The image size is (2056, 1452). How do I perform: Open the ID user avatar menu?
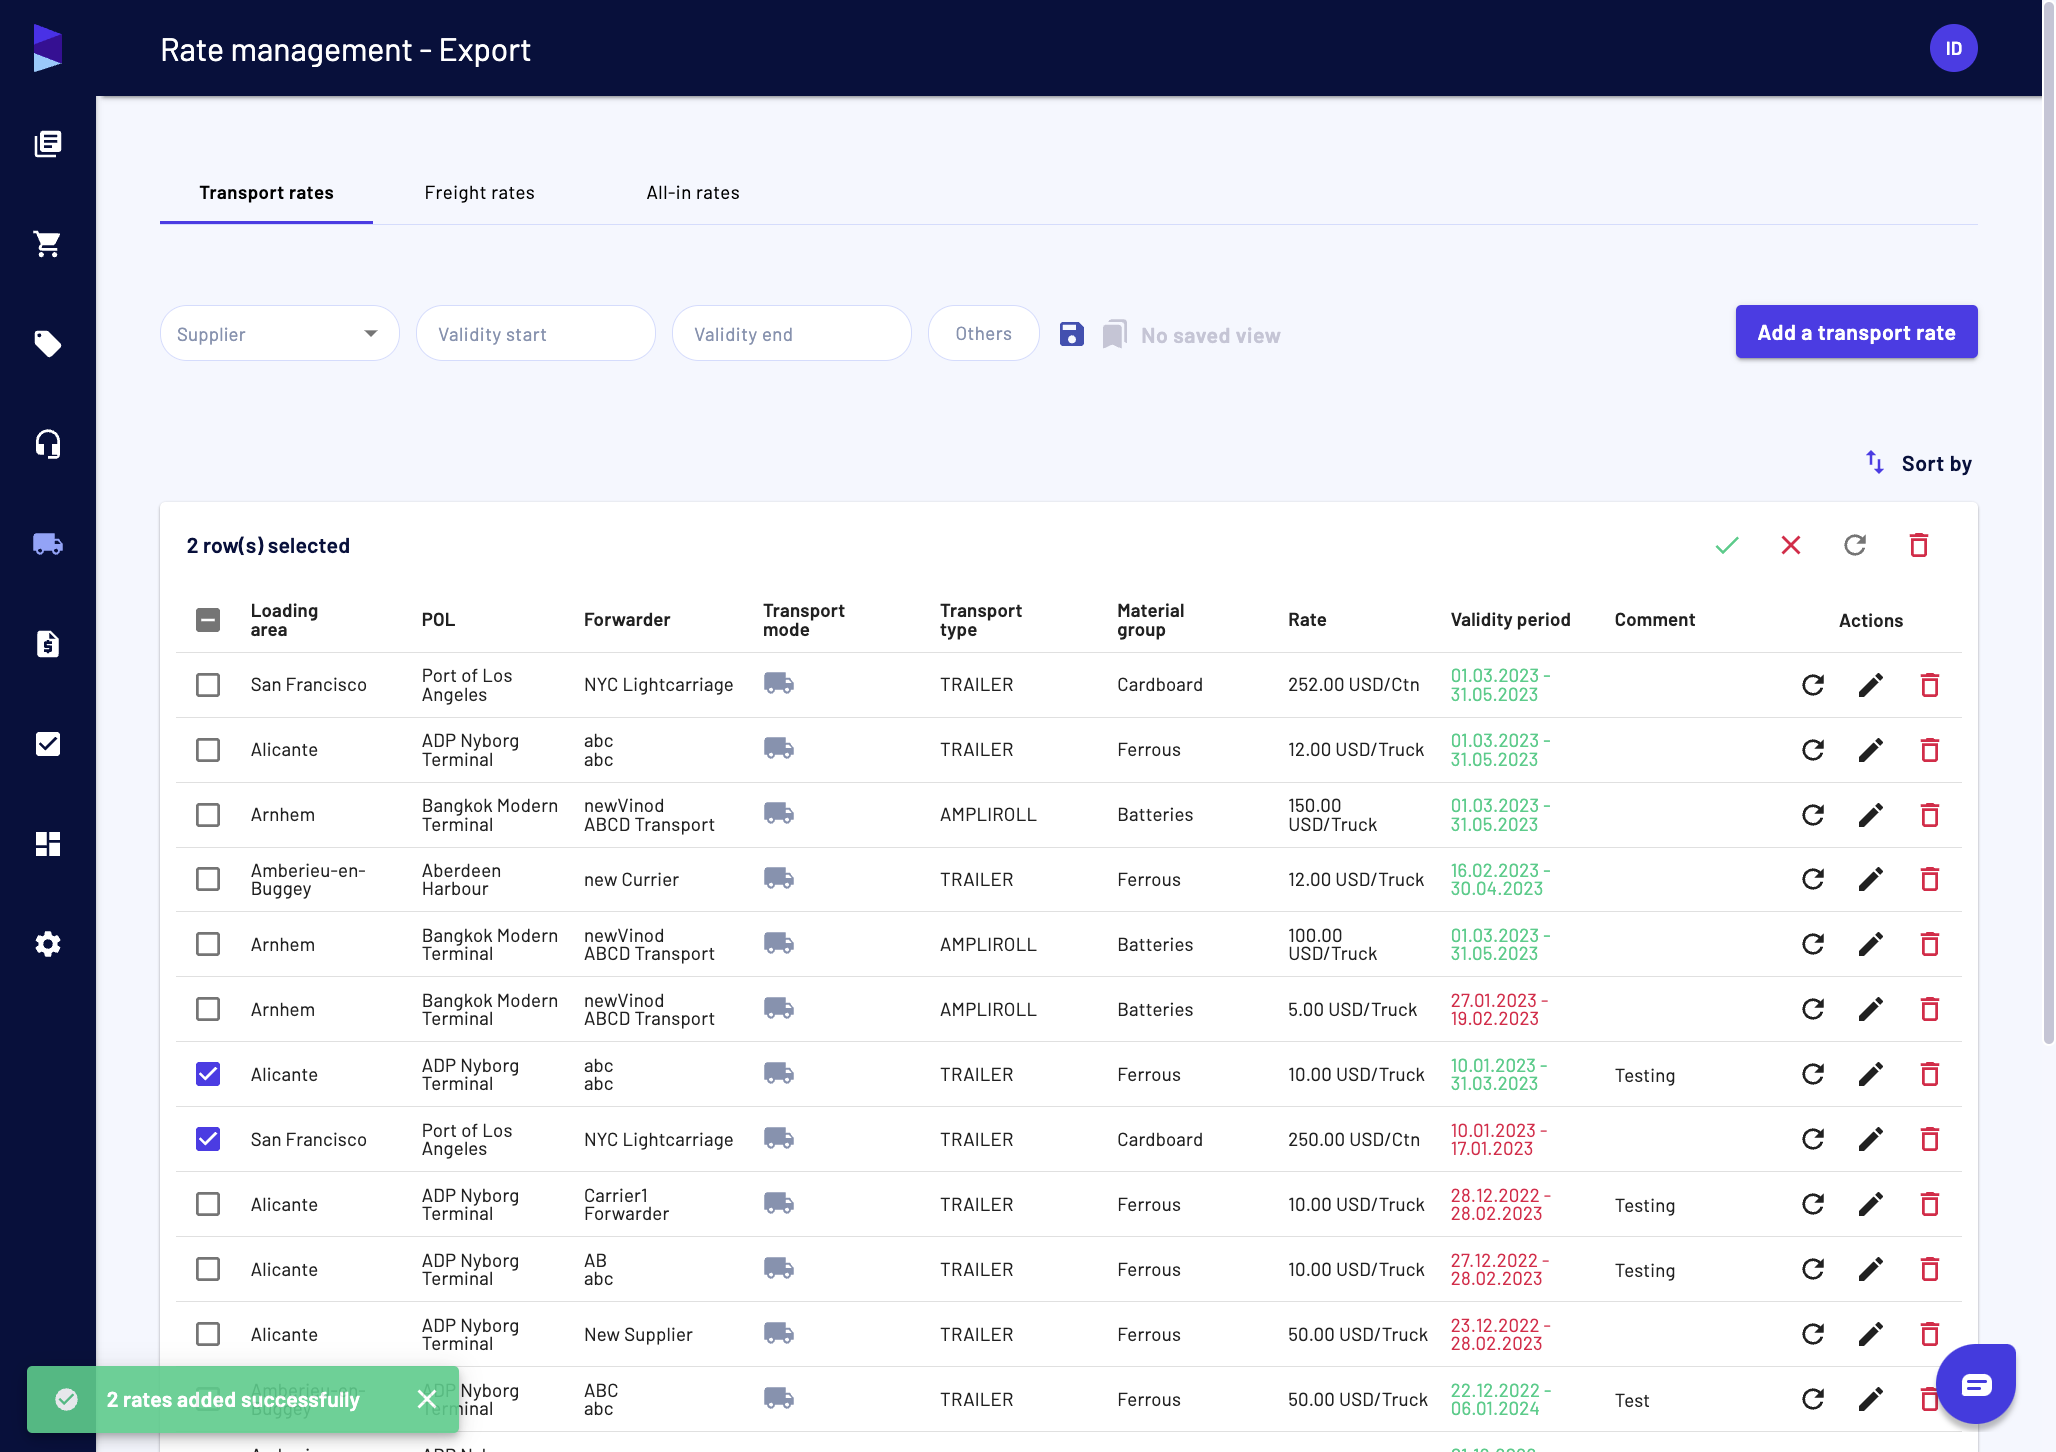[x=1954, y=48]
